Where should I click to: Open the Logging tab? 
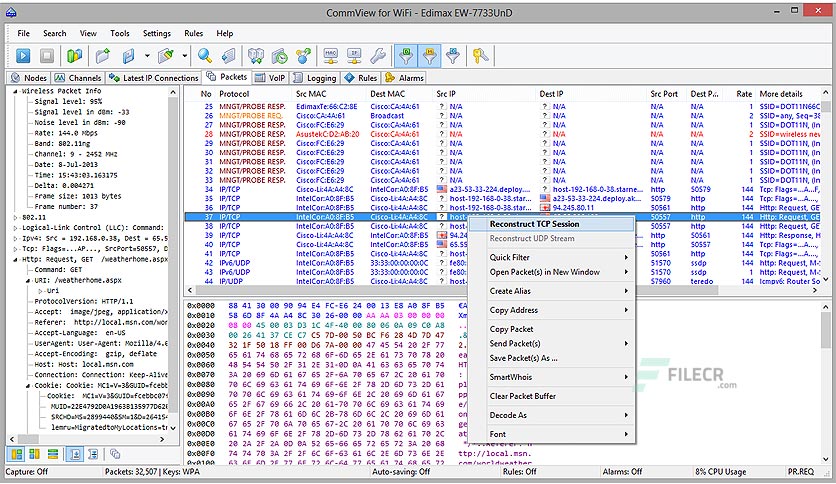pyautogui.click(x=315, y=78)
